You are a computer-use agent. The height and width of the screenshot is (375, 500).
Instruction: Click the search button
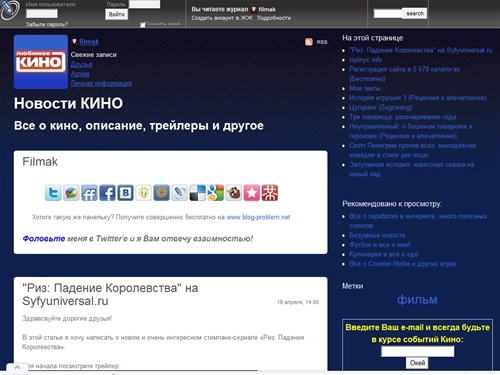point(415,13)
